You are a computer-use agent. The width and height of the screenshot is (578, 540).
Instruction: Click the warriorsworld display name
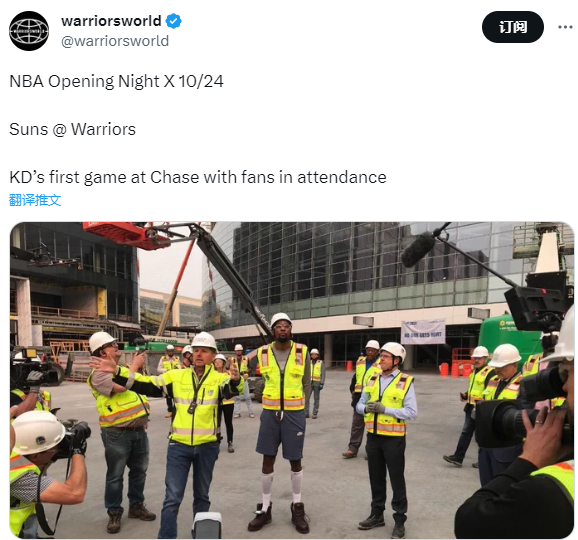pyautogui.click(x=111, y=21)
